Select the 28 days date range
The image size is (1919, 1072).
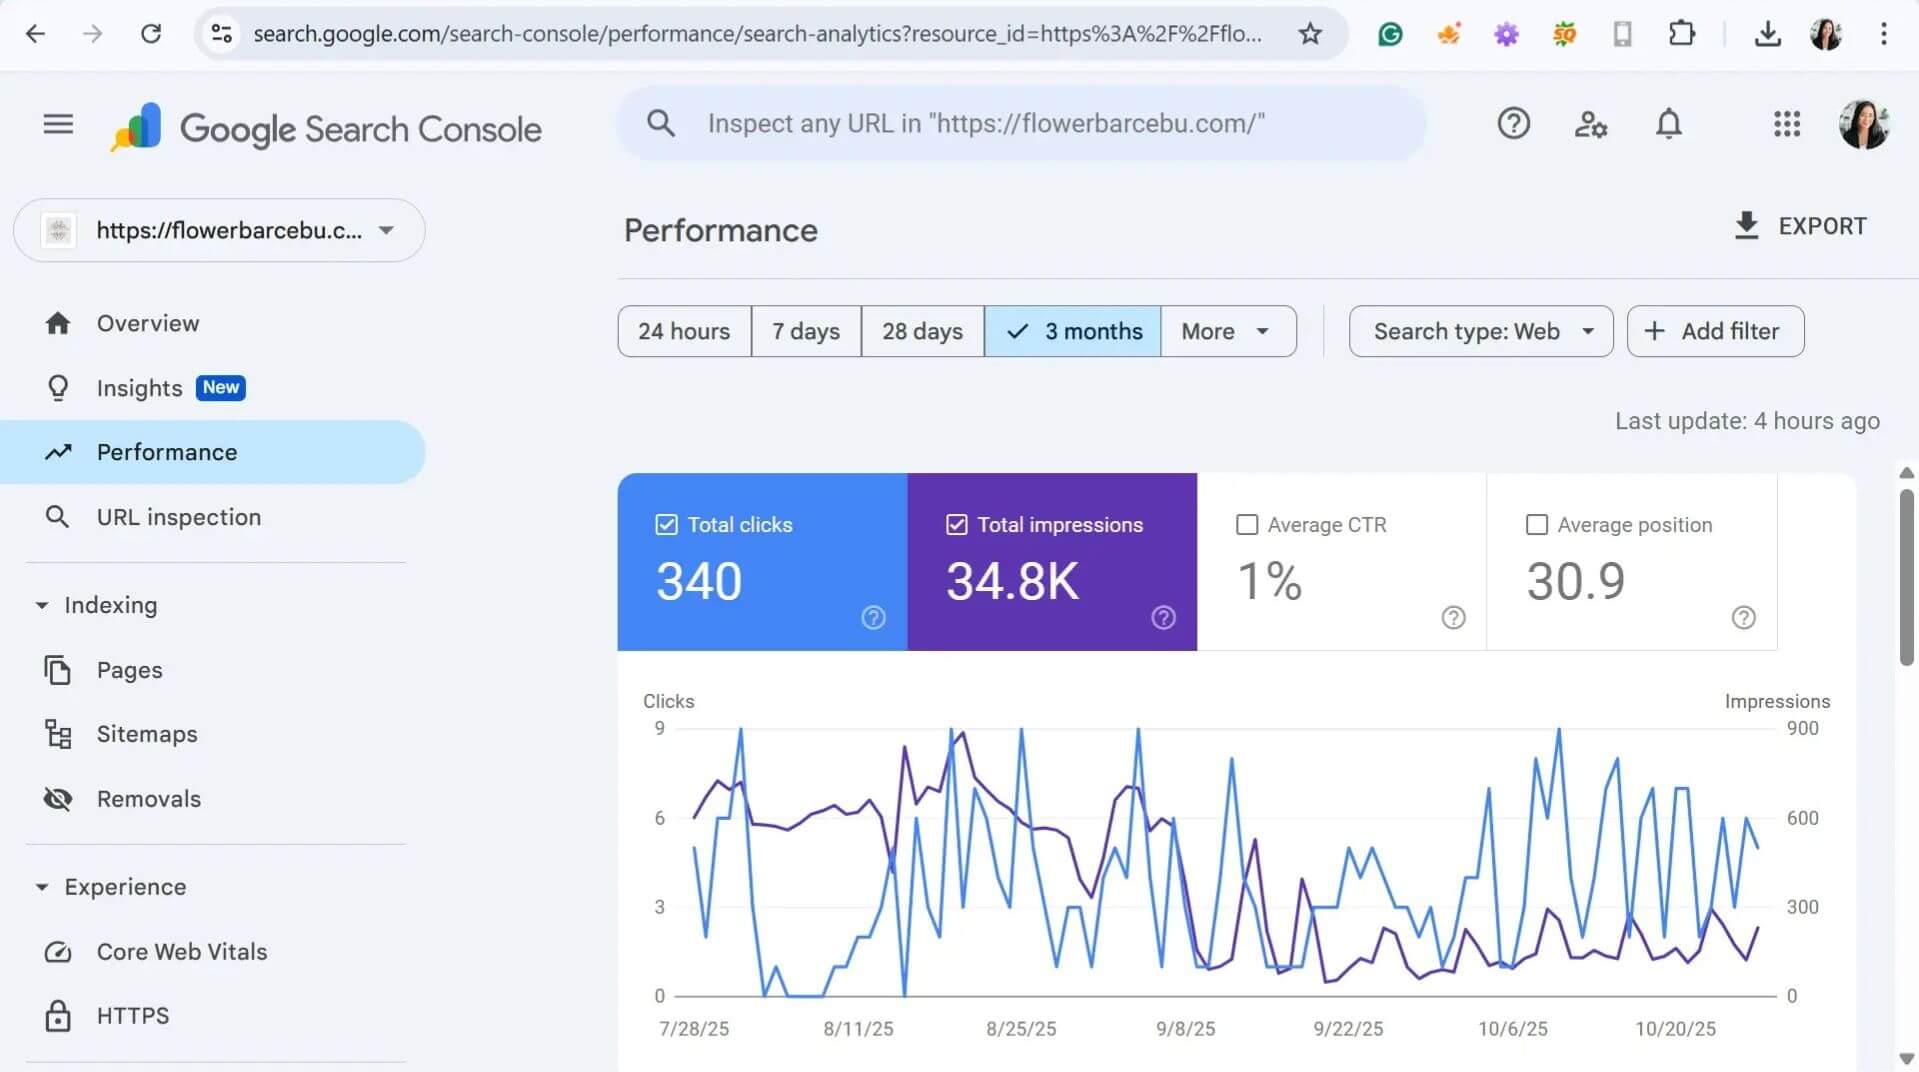point(922,332)
